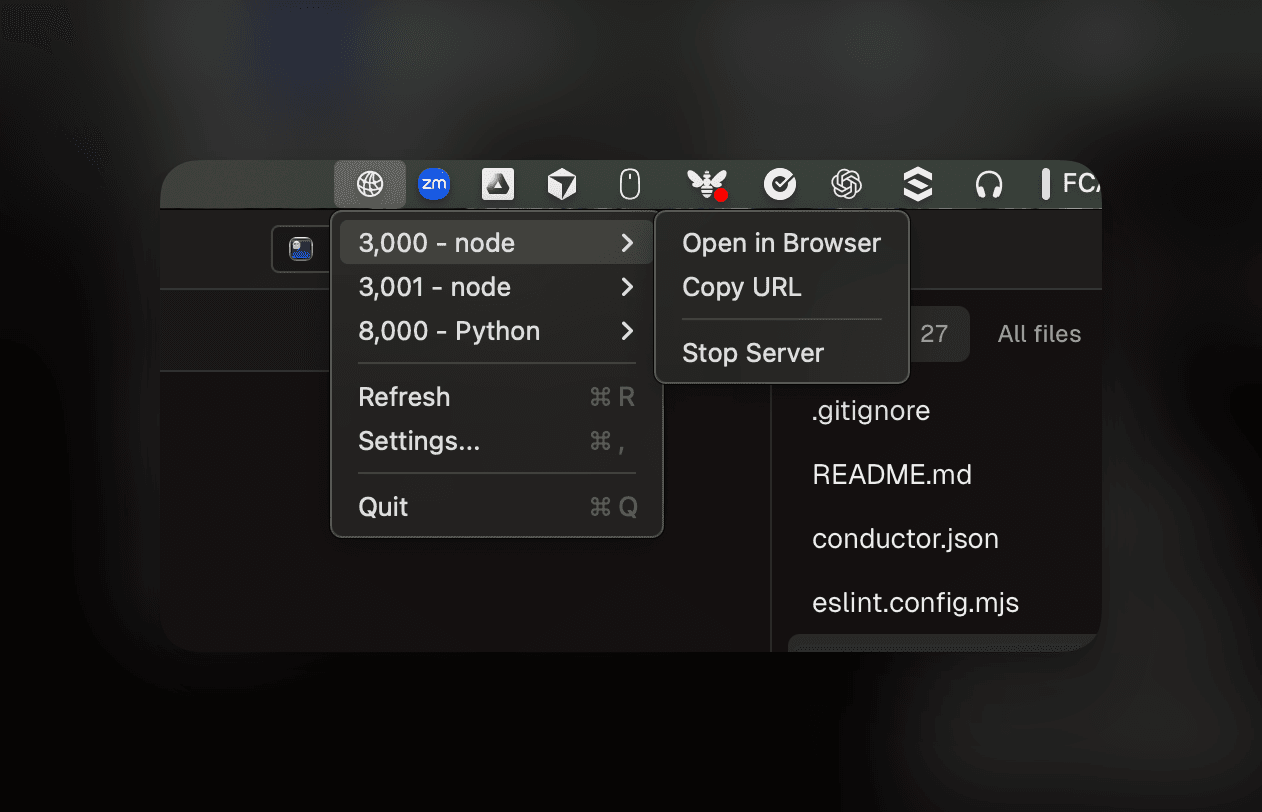This screenshot has height=812, width=1262.
Task: Select Open in Browser from the submenu
Action: pyautogui.click(x=781, y=243)
